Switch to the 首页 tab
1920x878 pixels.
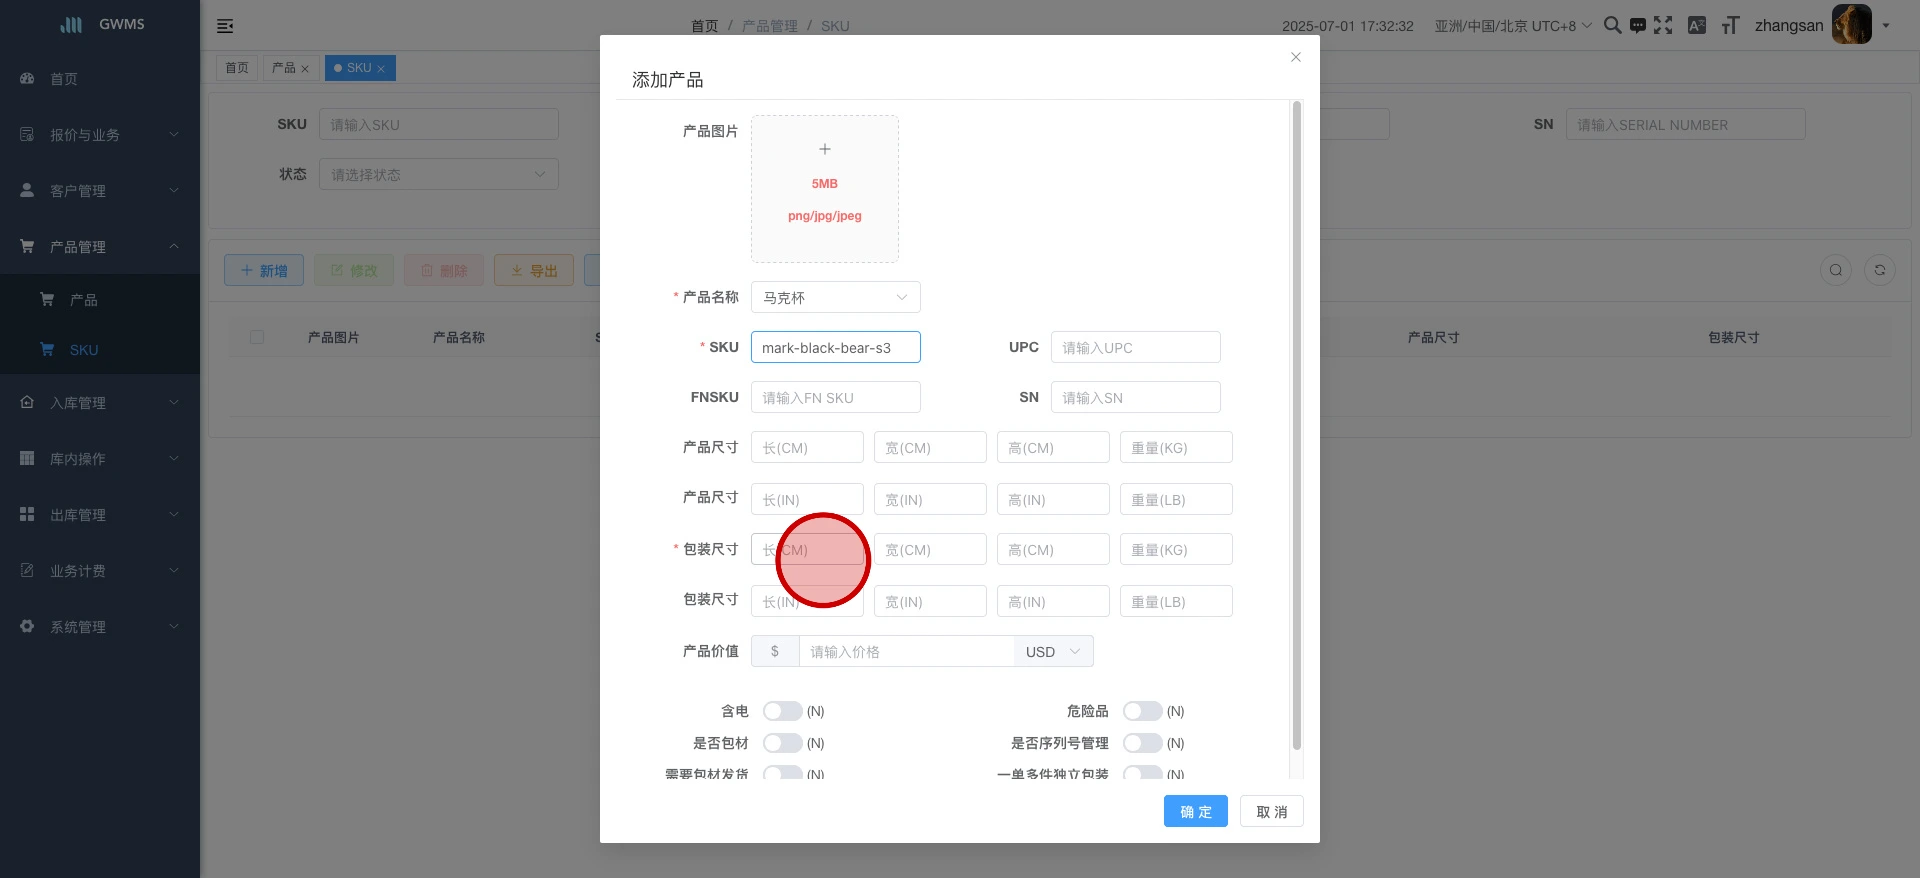pyautogui.click(x=237, y=68)
